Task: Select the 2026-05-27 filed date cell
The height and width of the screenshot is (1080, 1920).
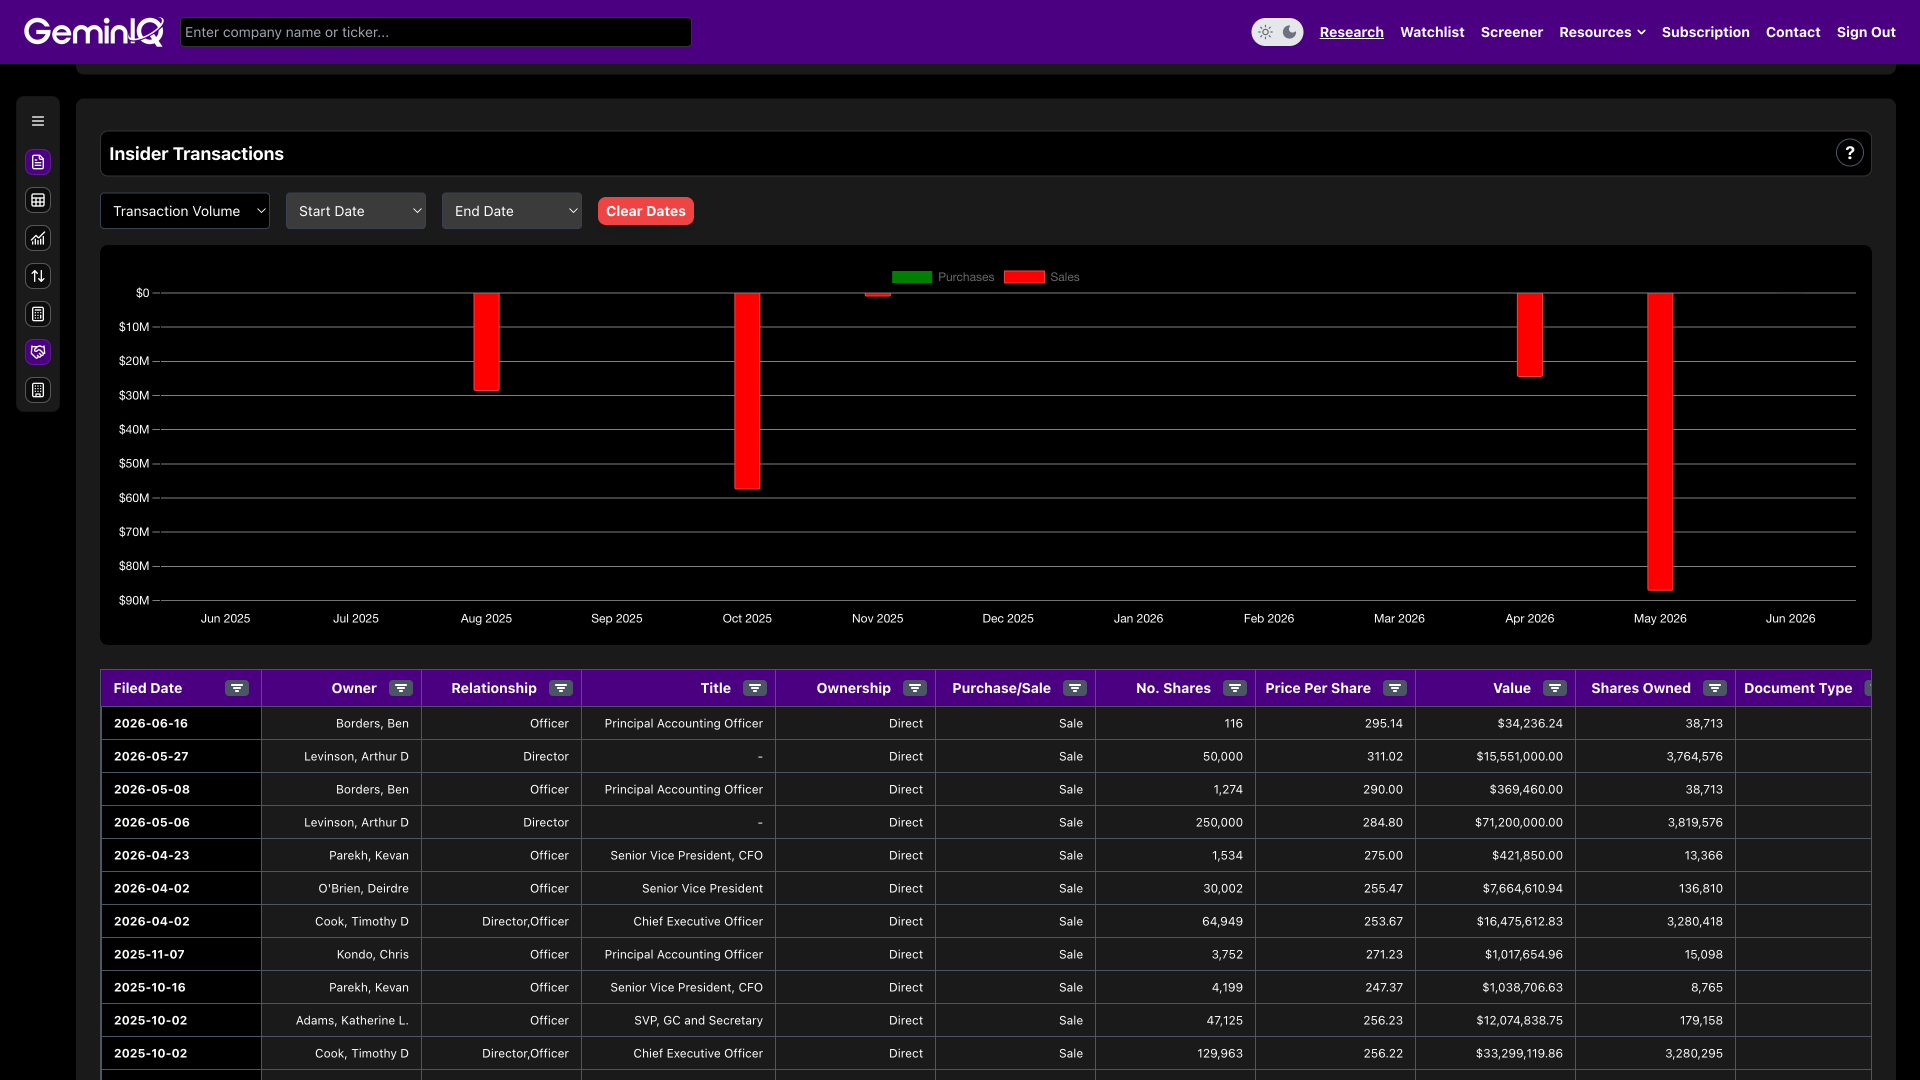Action: (x=181, y=756)
